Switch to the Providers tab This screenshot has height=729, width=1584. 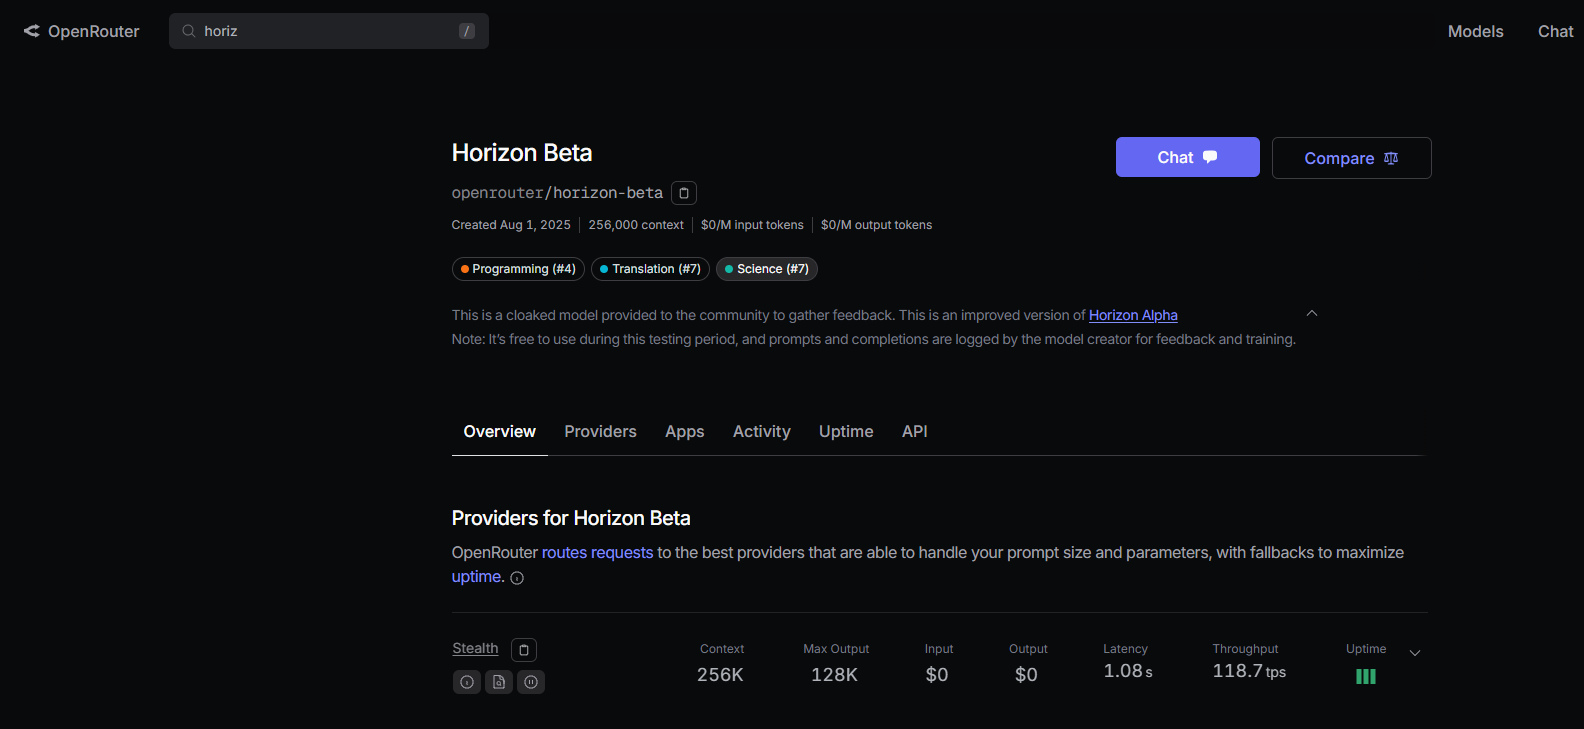point(600,431)
